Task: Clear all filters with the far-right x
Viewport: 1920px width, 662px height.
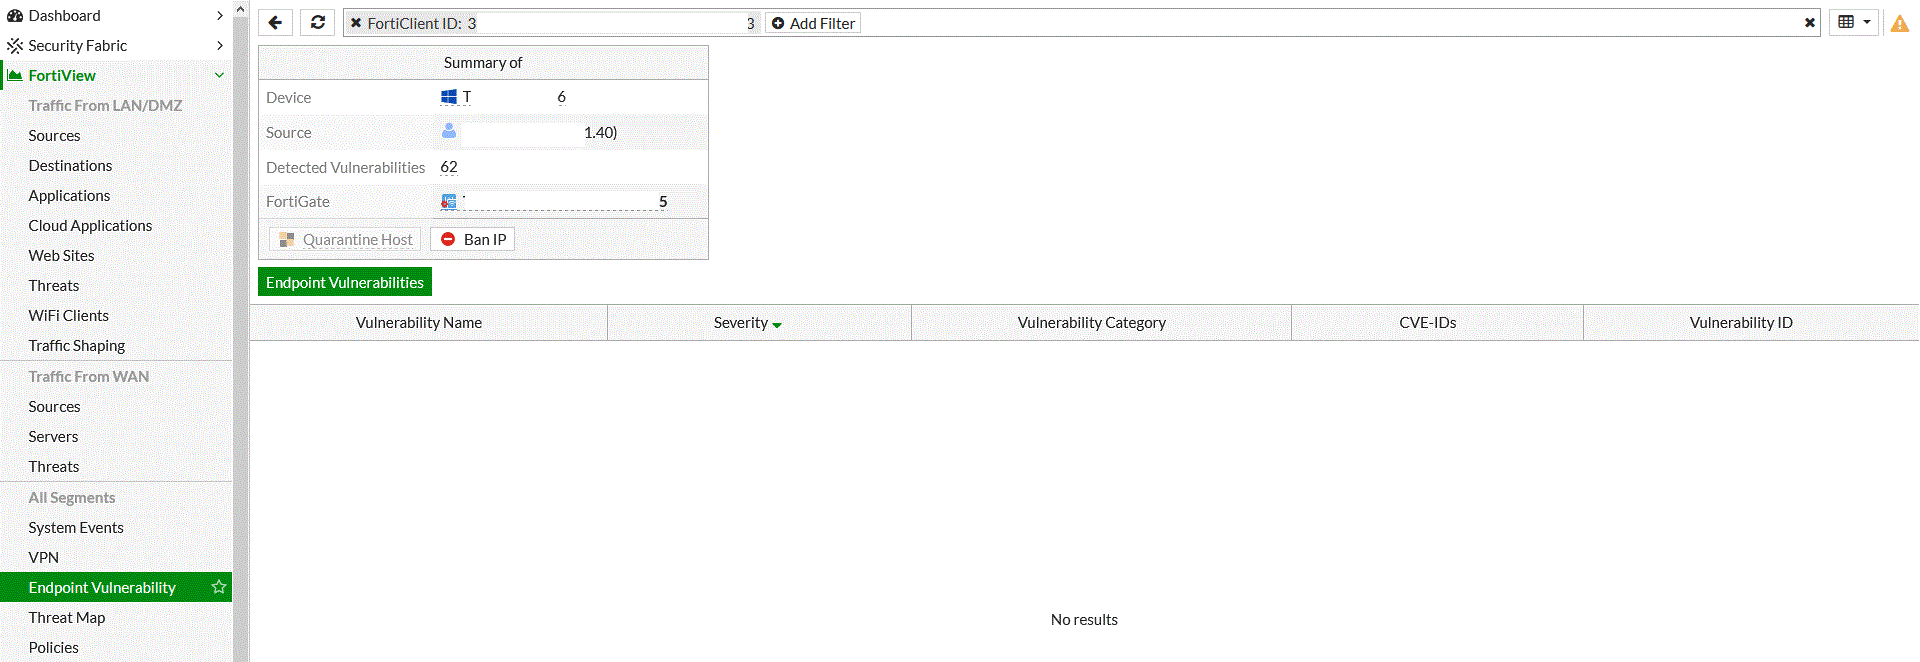Action: [x=1810, y=22]
